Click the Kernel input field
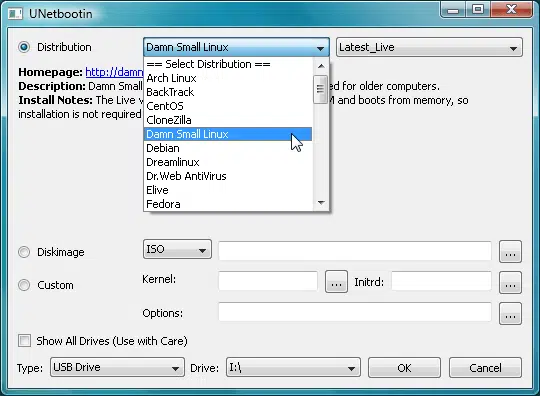The height and width of the screenshot is (396, 540). pos(268,281)
